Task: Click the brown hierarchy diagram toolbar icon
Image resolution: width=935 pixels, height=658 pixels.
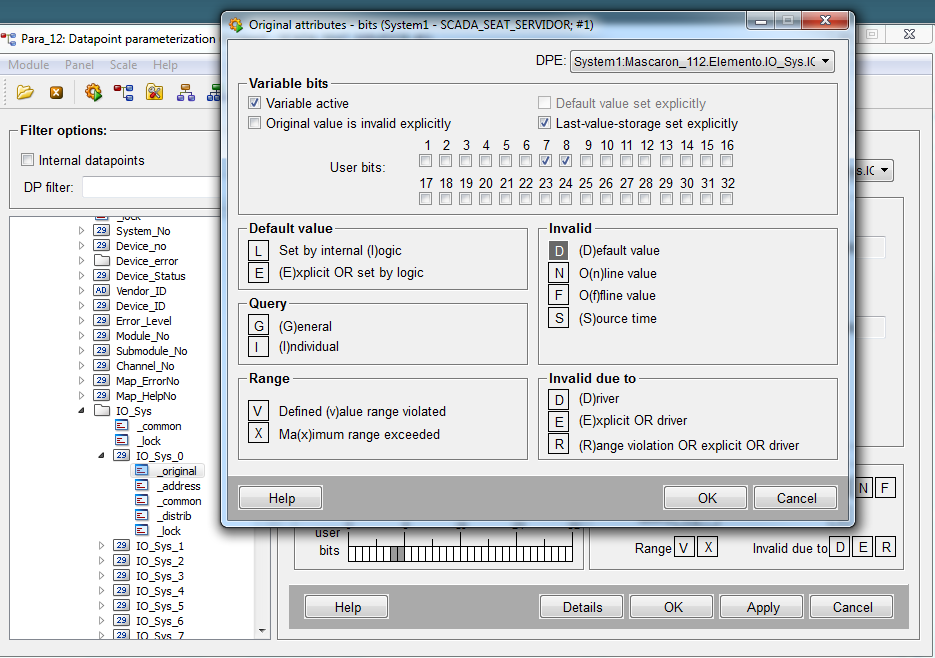Action: point(186,93)
